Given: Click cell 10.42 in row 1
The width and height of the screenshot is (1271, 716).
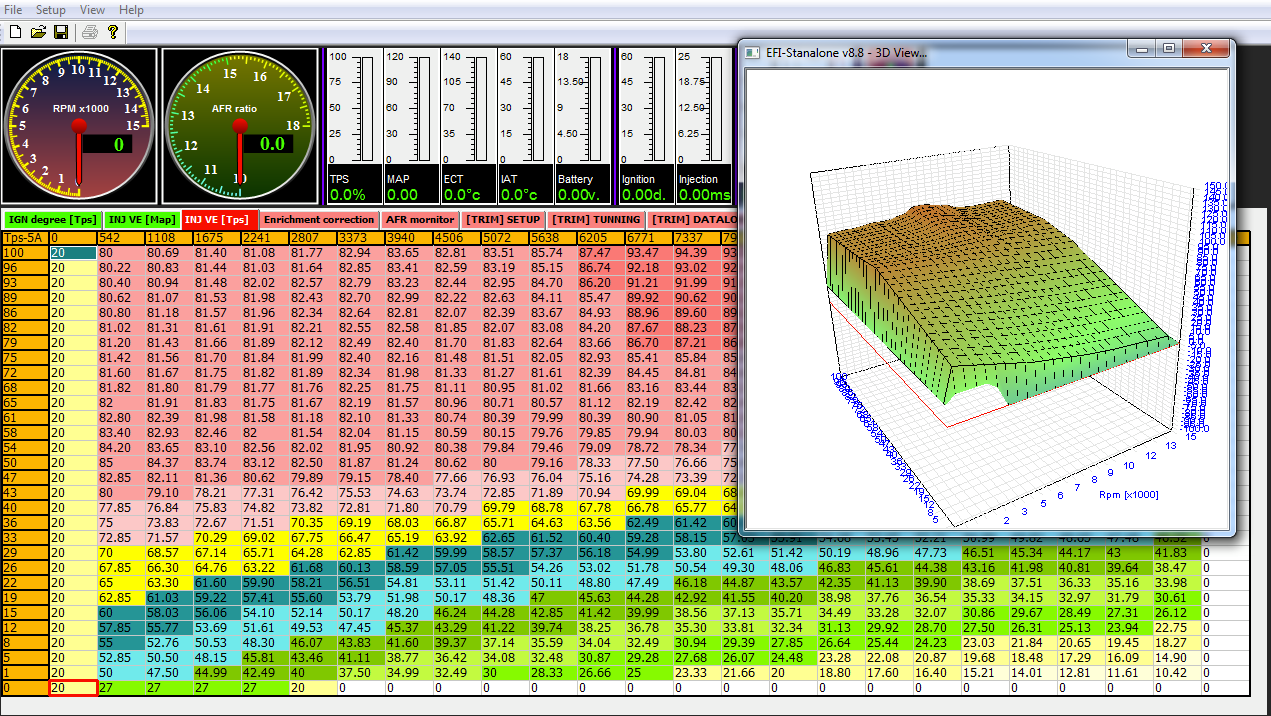Looking at the screenshot, I should point(1177,673).
